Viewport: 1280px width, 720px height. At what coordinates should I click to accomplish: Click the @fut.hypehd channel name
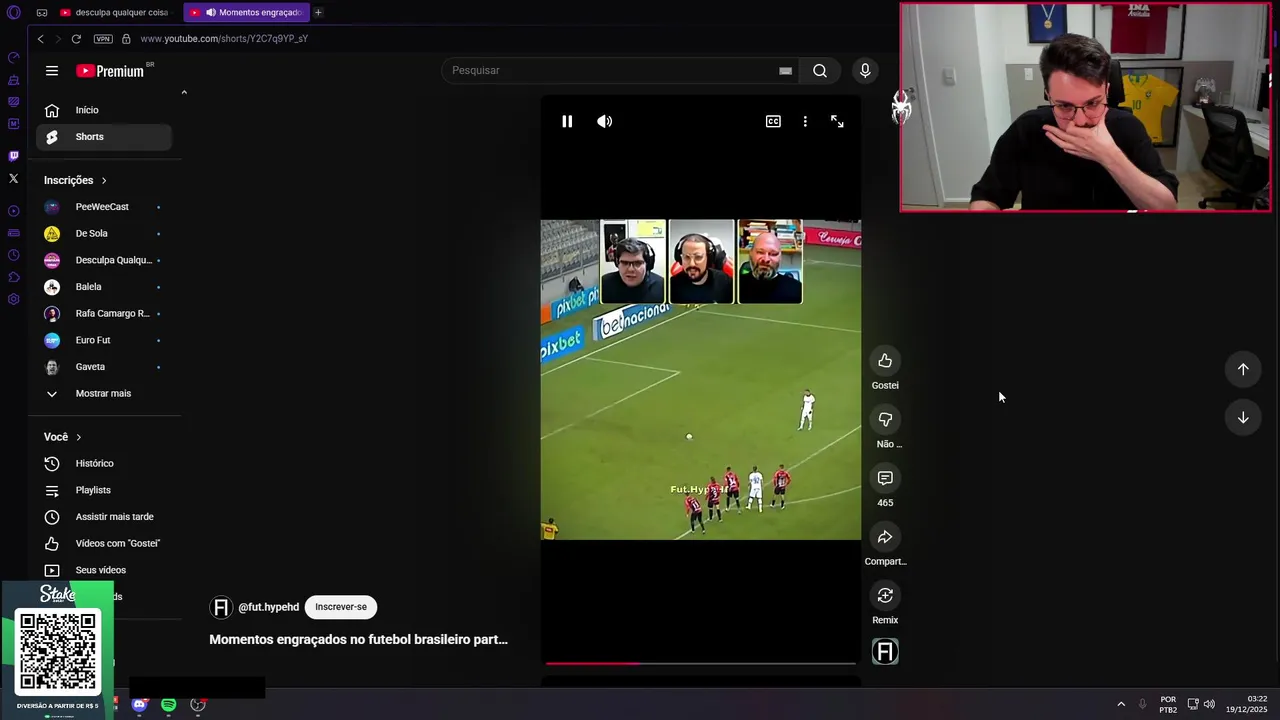point(268,607)
